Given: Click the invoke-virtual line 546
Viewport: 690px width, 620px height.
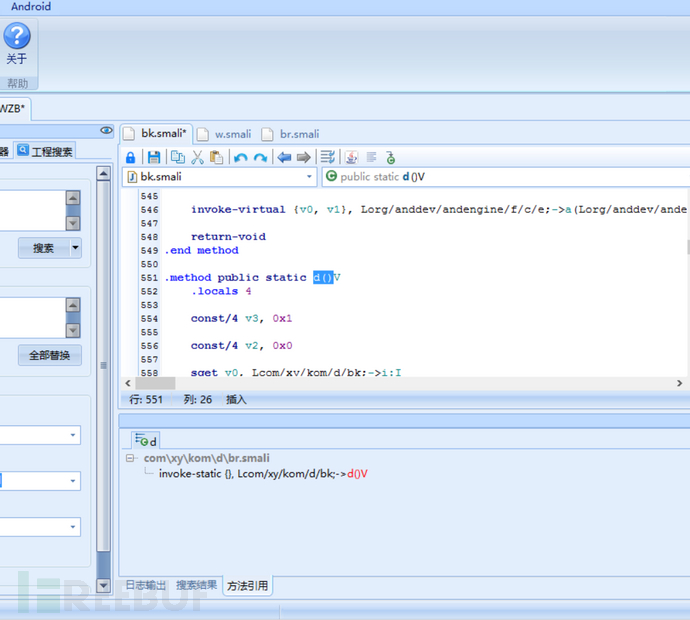Looking at the screenshot, I should pyautogui.click(x=439, y=209).
